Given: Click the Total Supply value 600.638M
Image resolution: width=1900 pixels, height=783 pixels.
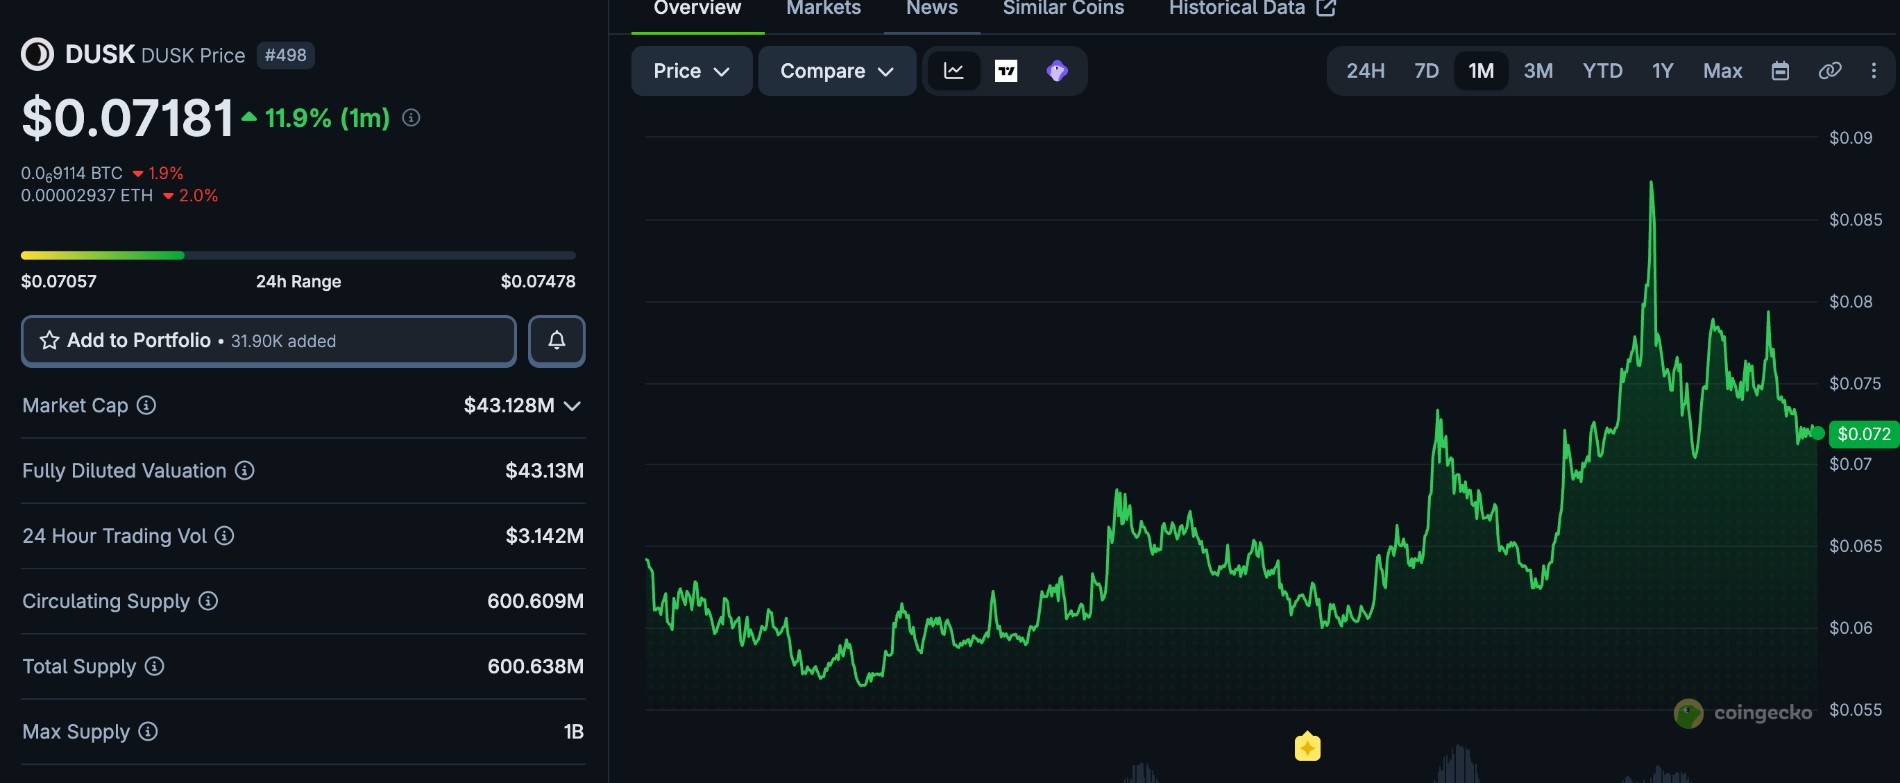Looking at the screenshot, I should coord(535,666).
